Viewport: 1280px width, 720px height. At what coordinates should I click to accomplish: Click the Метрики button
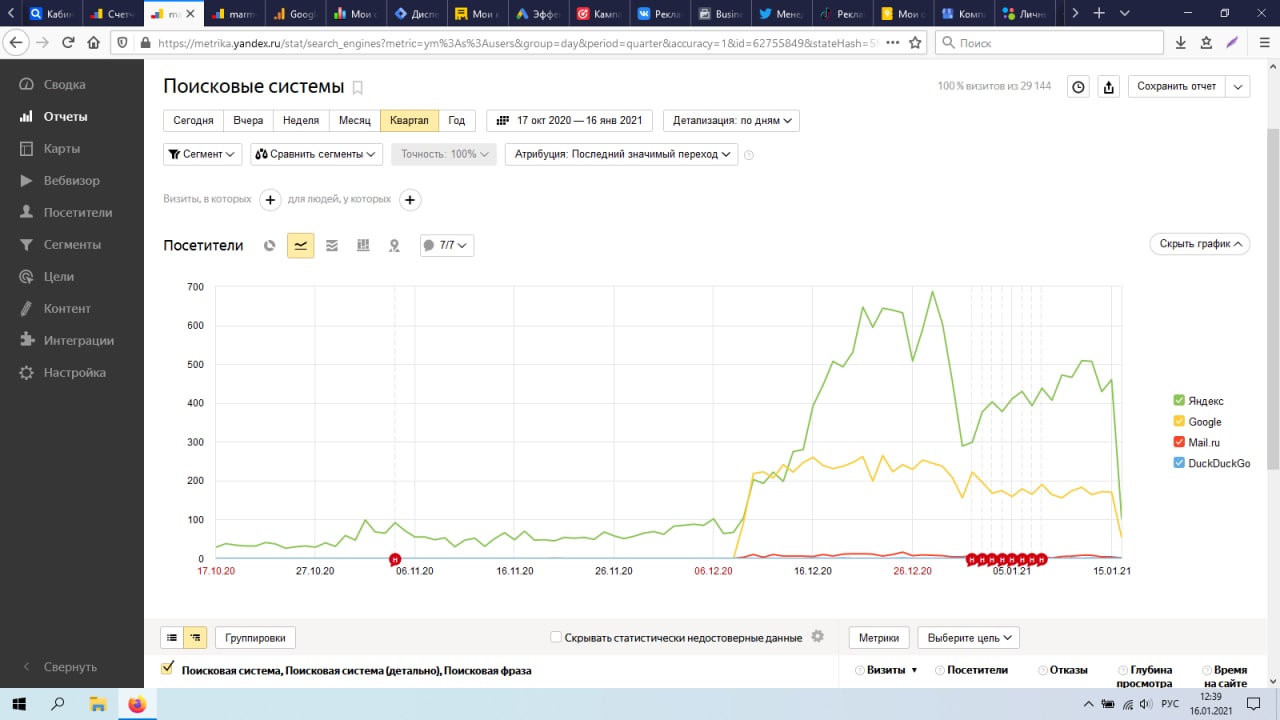[880, 637]
